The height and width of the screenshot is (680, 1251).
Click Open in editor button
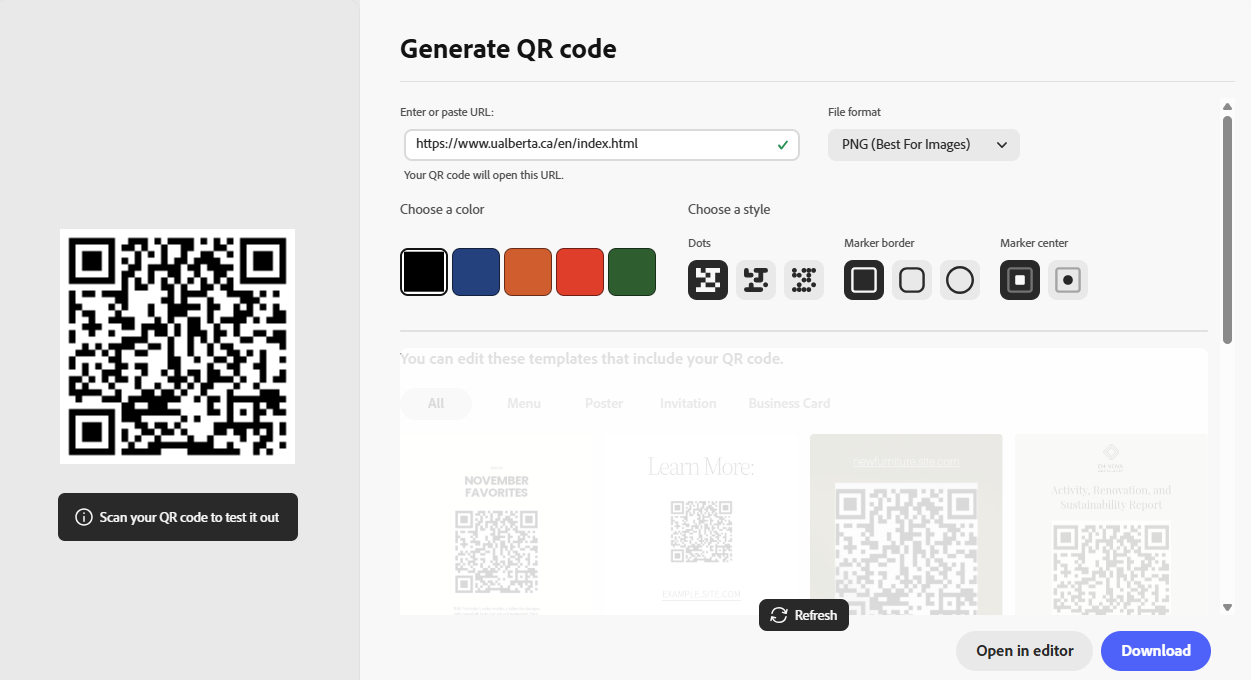click(1025, 651)
